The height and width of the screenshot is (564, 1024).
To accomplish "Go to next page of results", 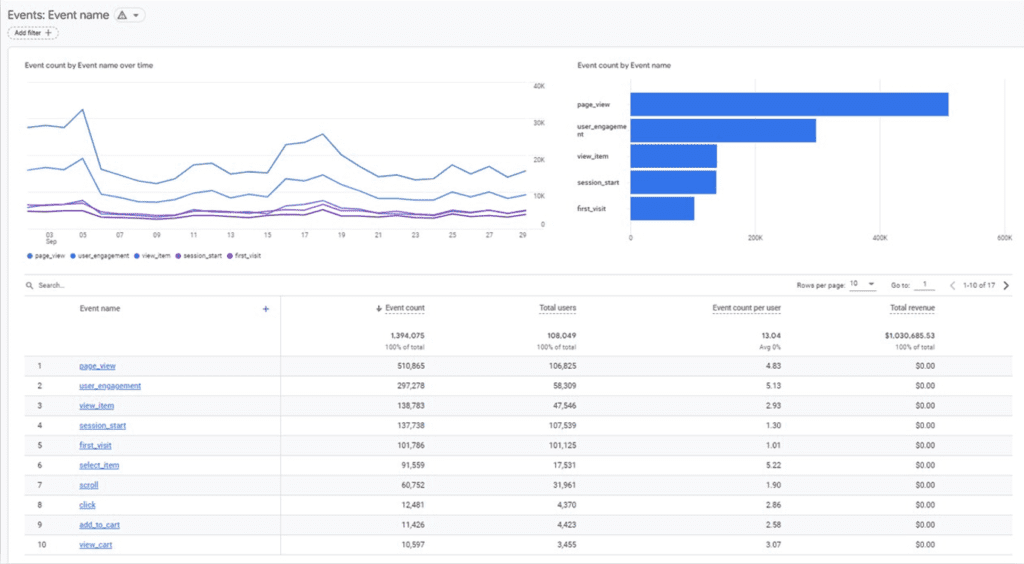I will [1006, 285].
